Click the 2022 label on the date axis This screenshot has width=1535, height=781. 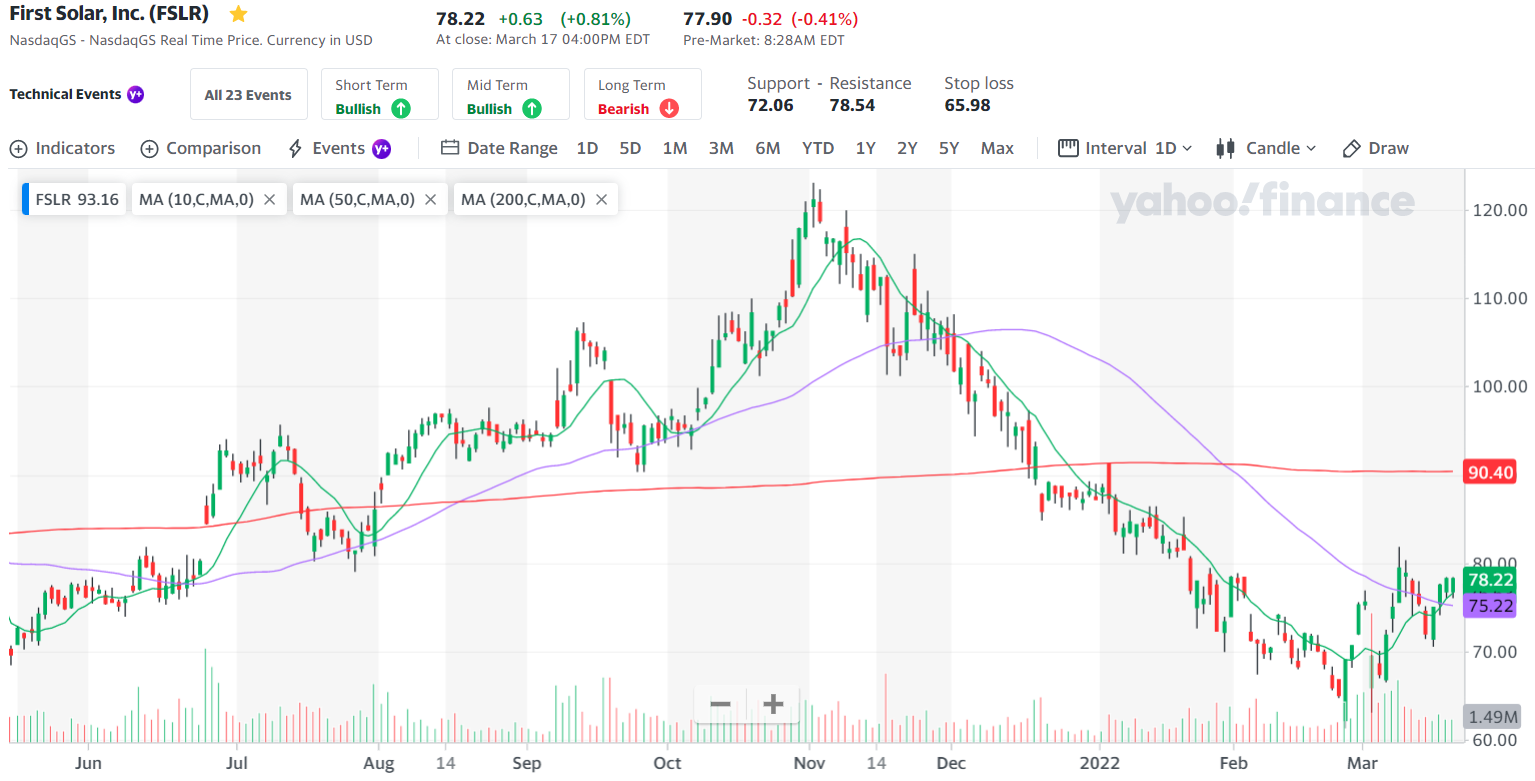[1100, 763]
